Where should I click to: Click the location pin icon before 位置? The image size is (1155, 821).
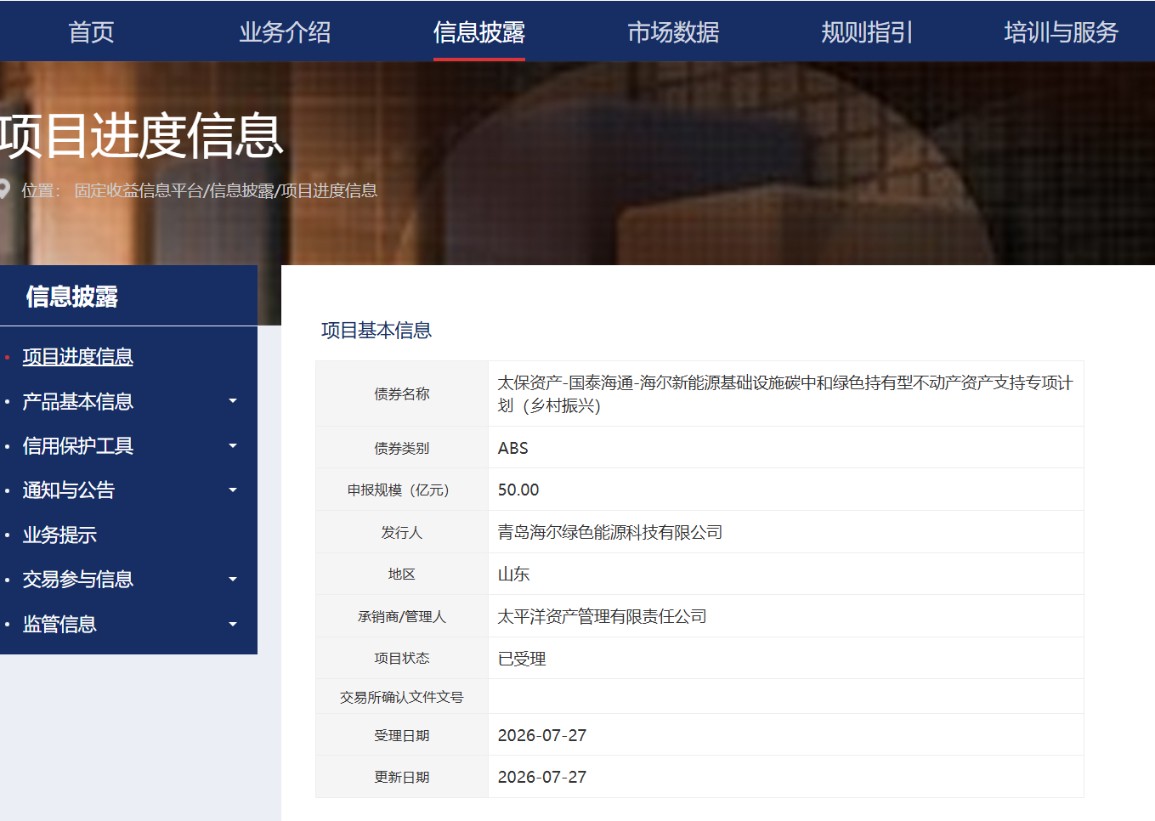4,189
